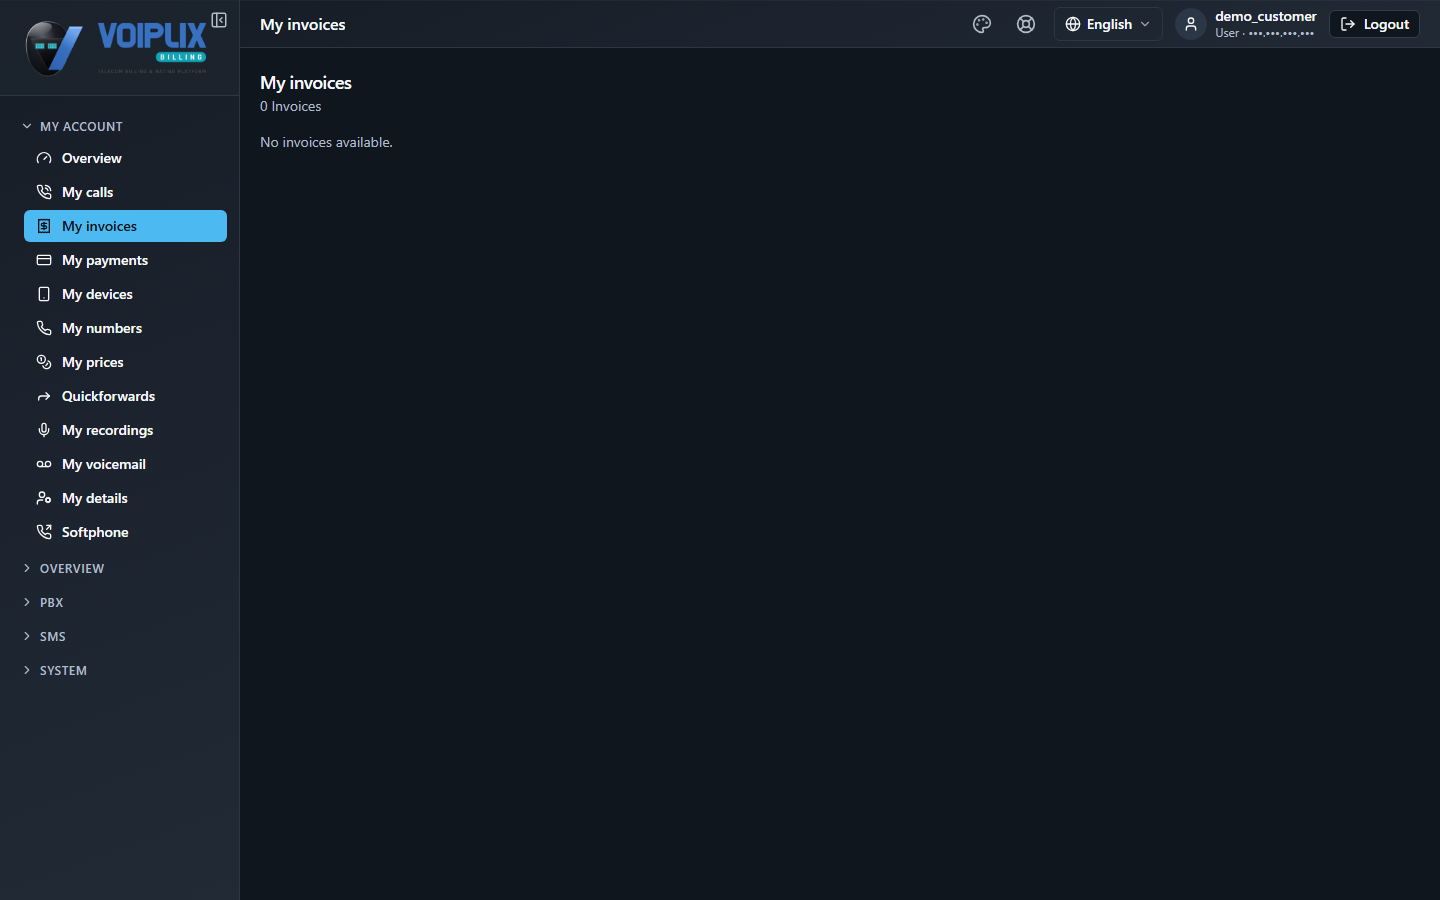Click the My details person icon

tap(44, 498)
